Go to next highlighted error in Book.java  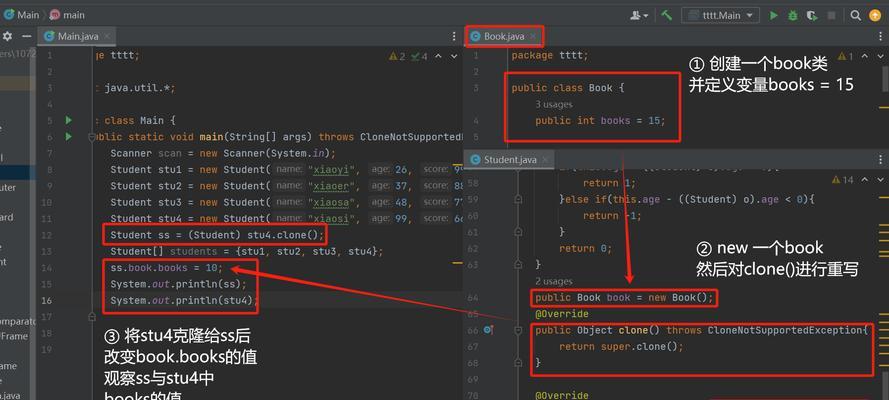pos(878,56)
